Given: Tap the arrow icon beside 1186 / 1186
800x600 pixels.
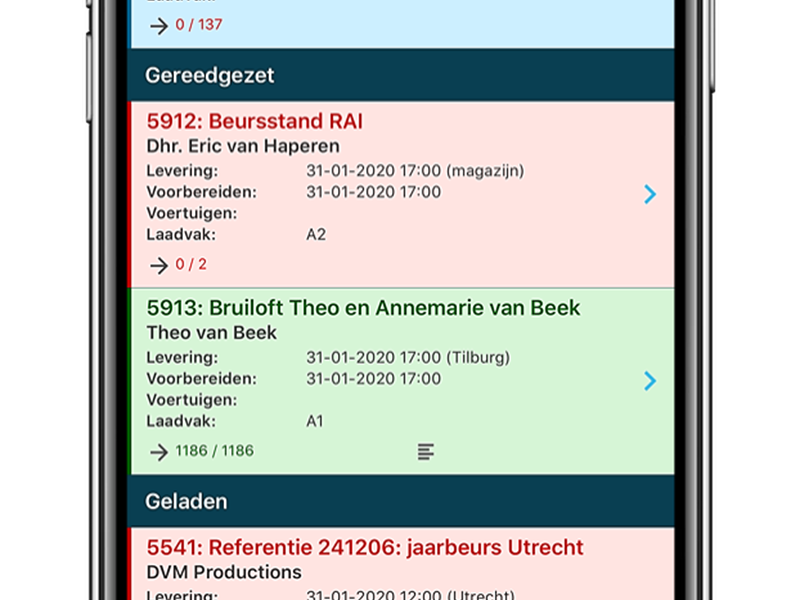Looking at the screenshot, I should pyautogui.click(x=158, y=451).
